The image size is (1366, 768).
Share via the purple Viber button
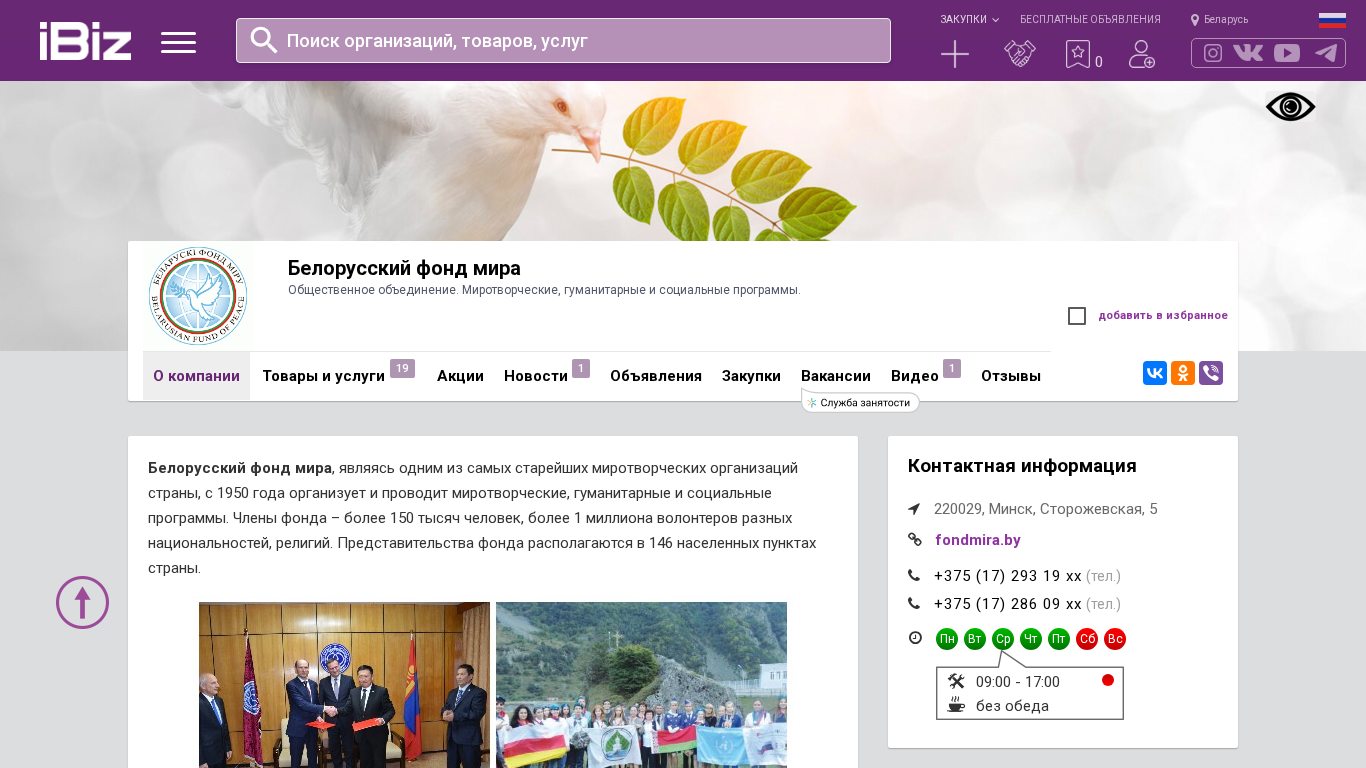click(1211, 373)
